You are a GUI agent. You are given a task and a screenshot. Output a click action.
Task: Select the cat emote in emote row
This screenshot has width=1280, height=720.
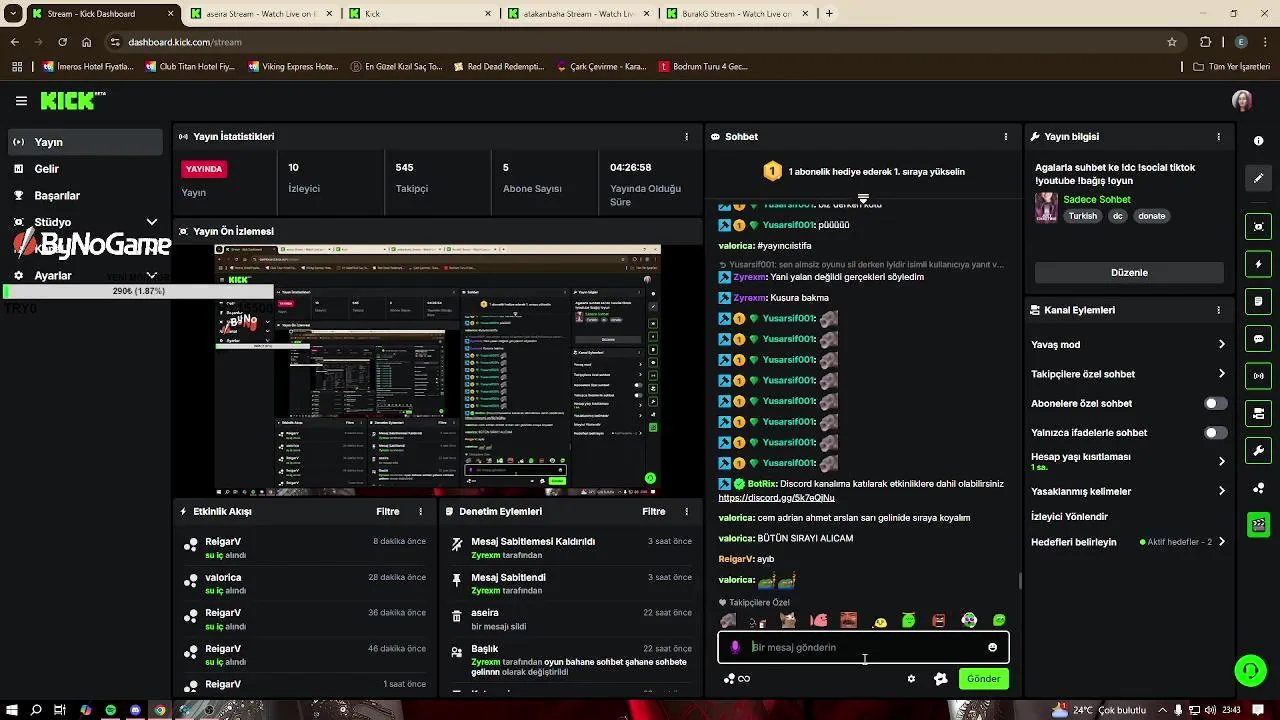point(788,621)
